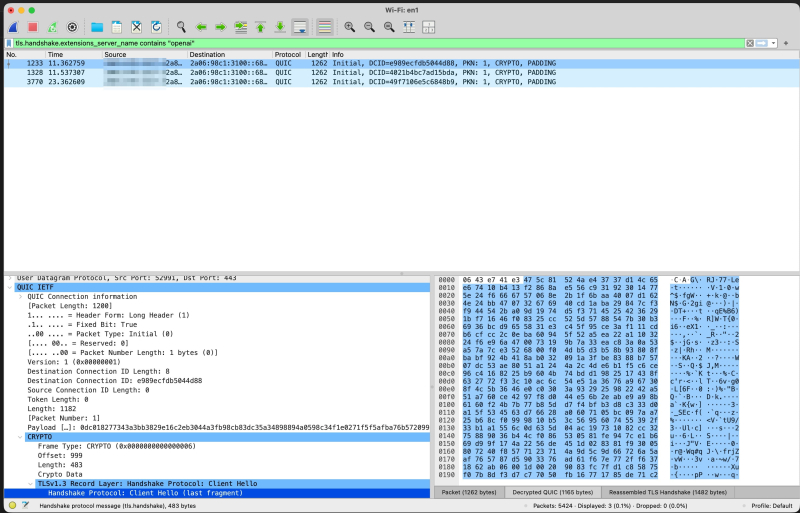Toggle packet list colorization
Screen dimensions: 800x513
[x=324, y=27]
